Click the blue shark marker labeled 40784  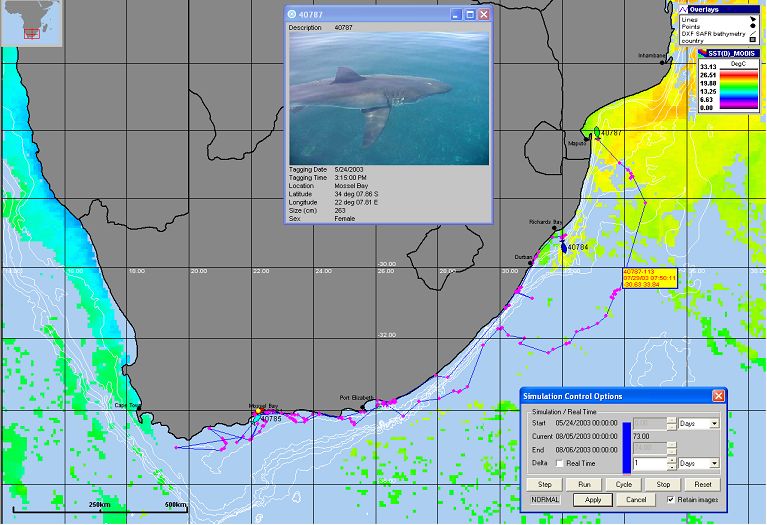563,246
